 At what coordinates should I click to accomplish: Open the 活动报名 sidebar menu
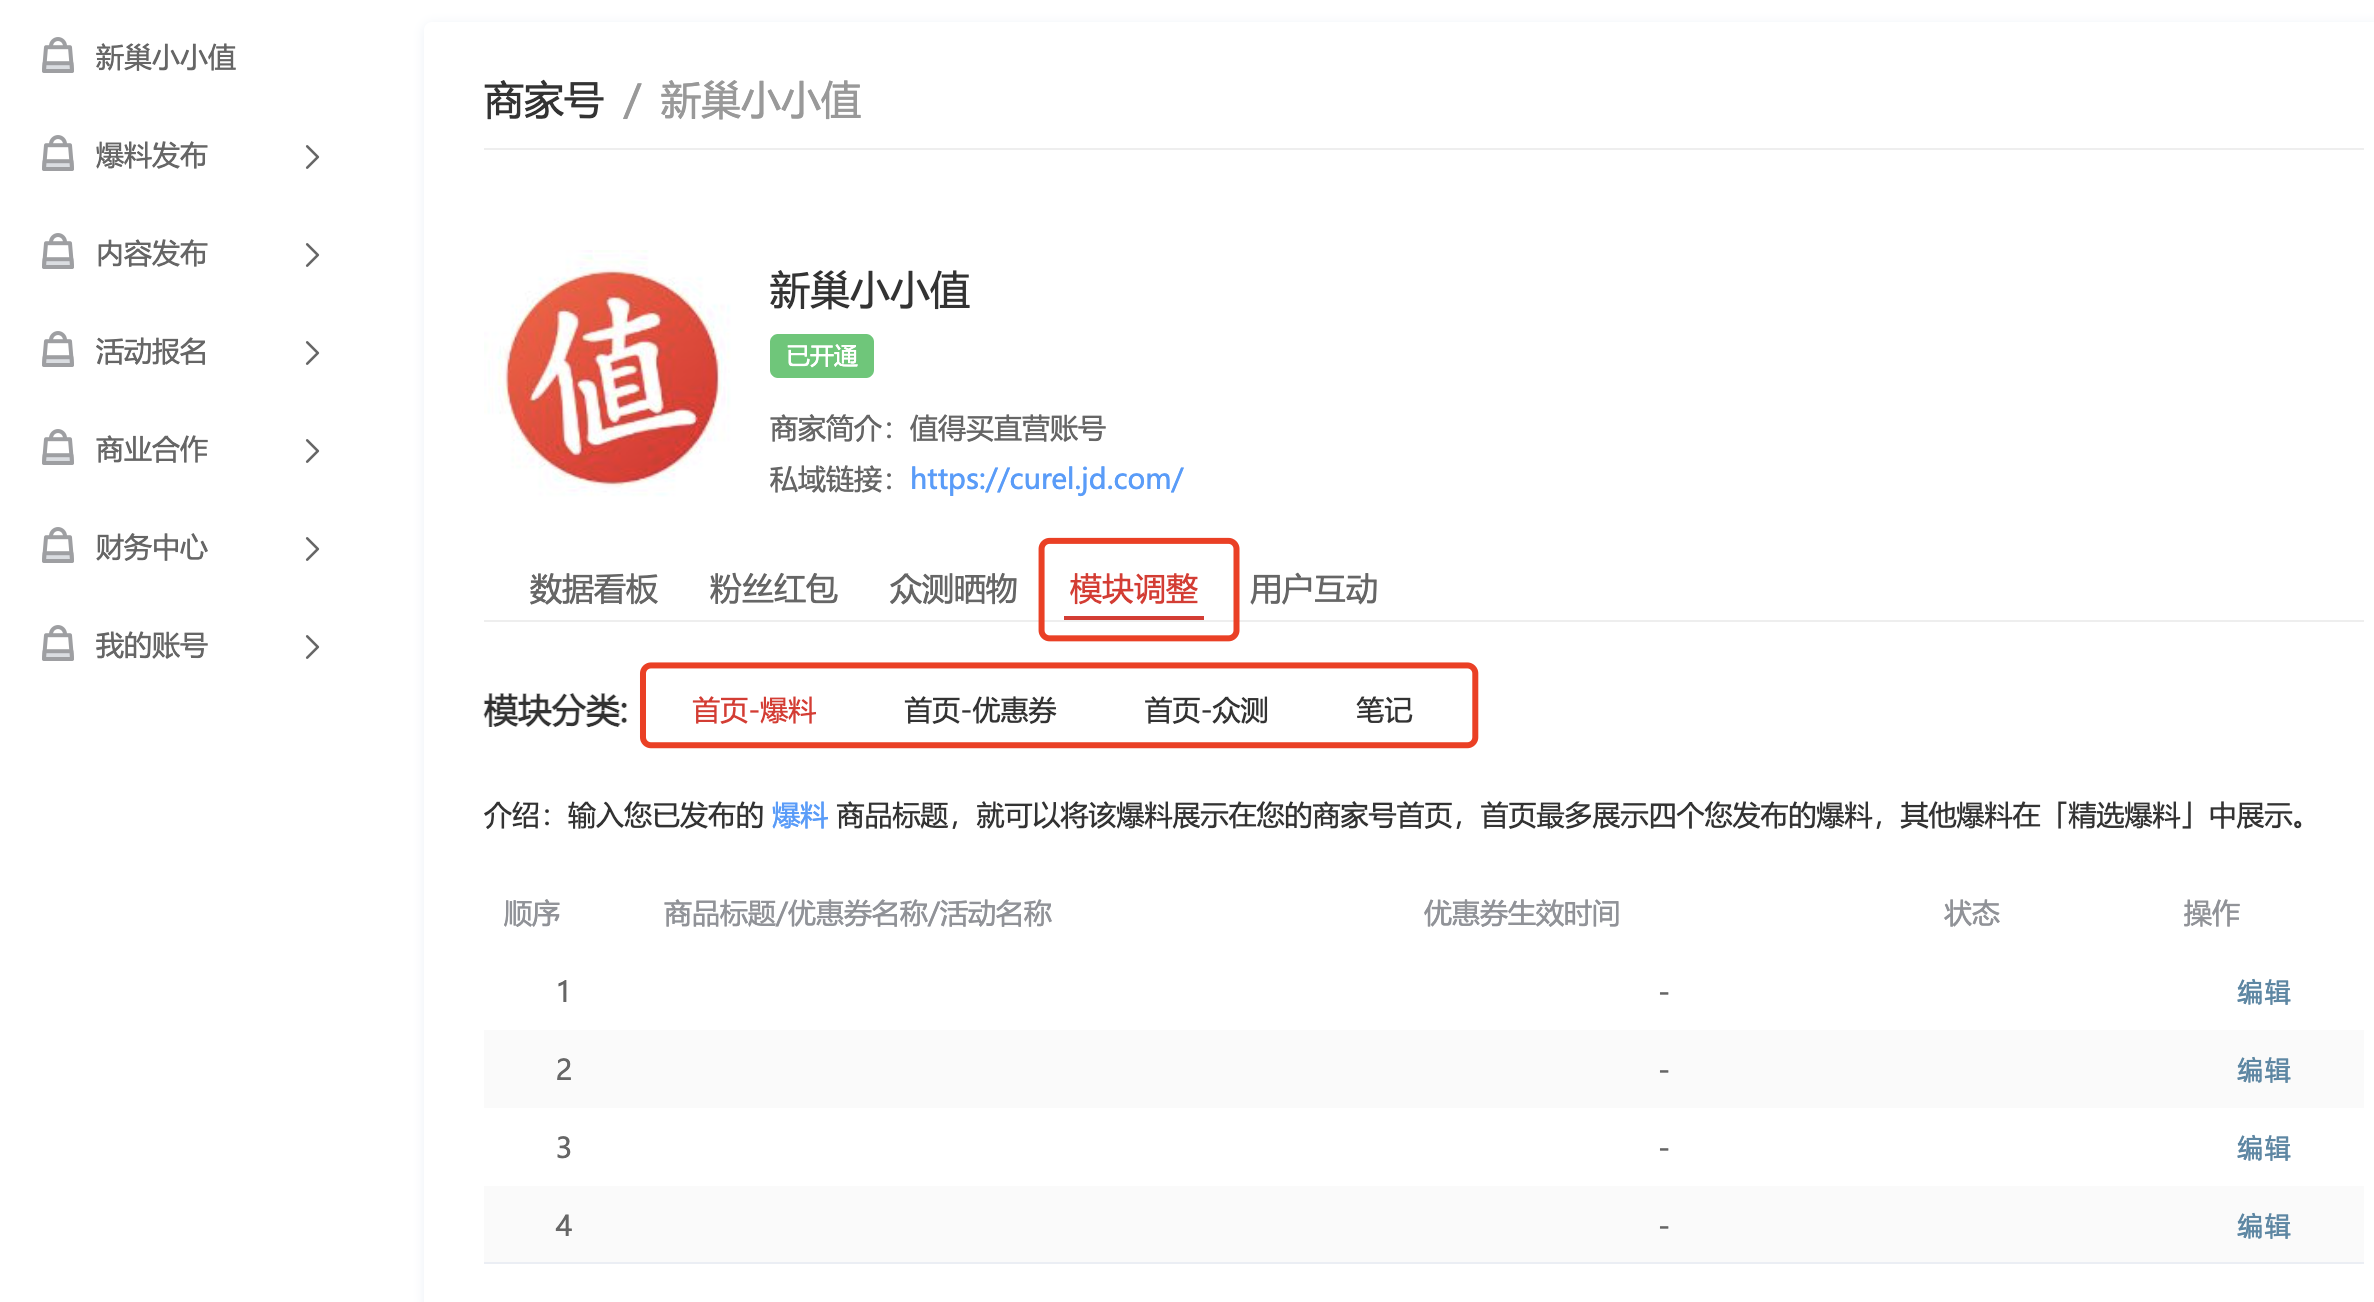coord(151,352)
